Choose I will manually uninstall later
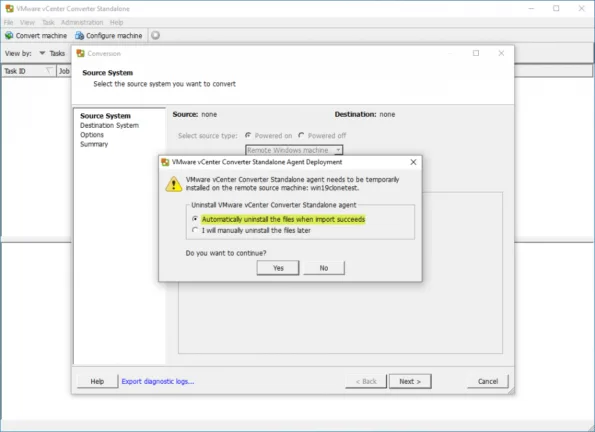 click(195, 230)
